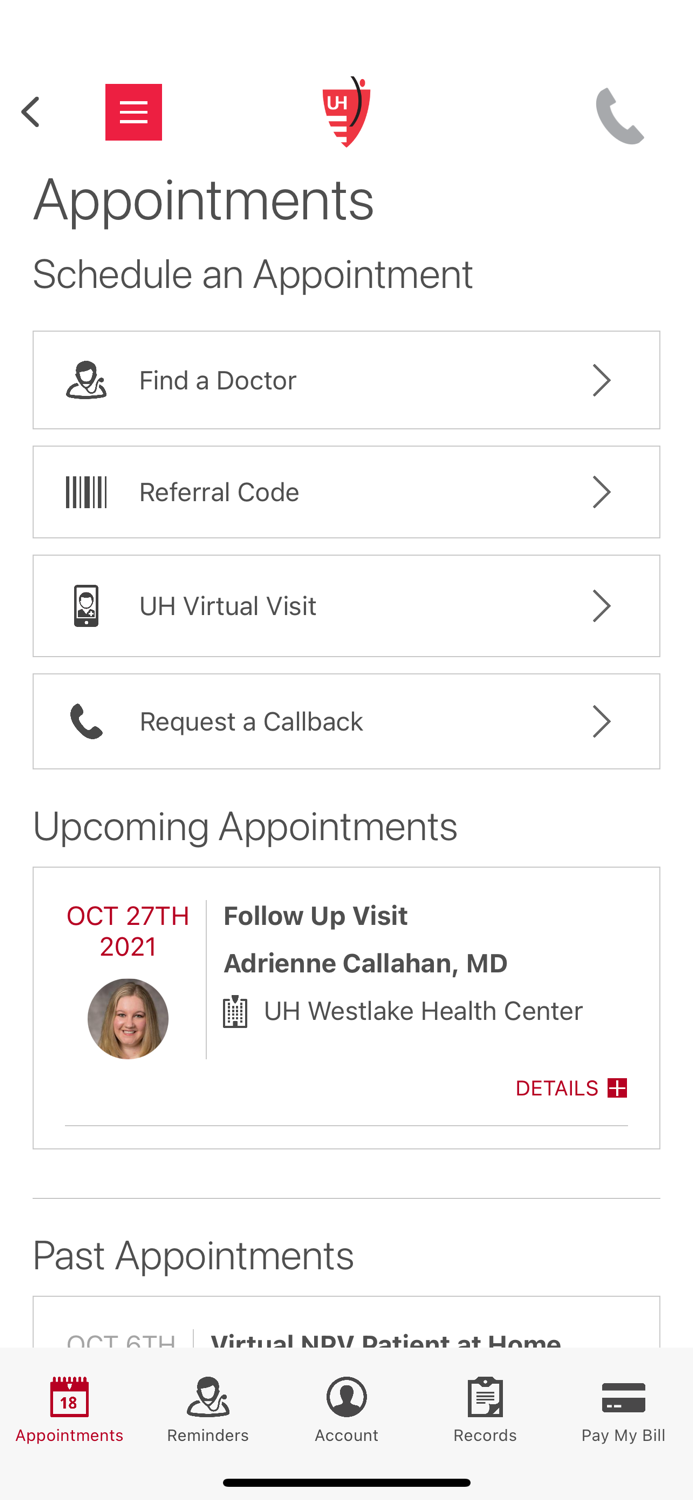Tap Request a Callback label
This screenshot has height=1500, width=693.
click(251, 721)
